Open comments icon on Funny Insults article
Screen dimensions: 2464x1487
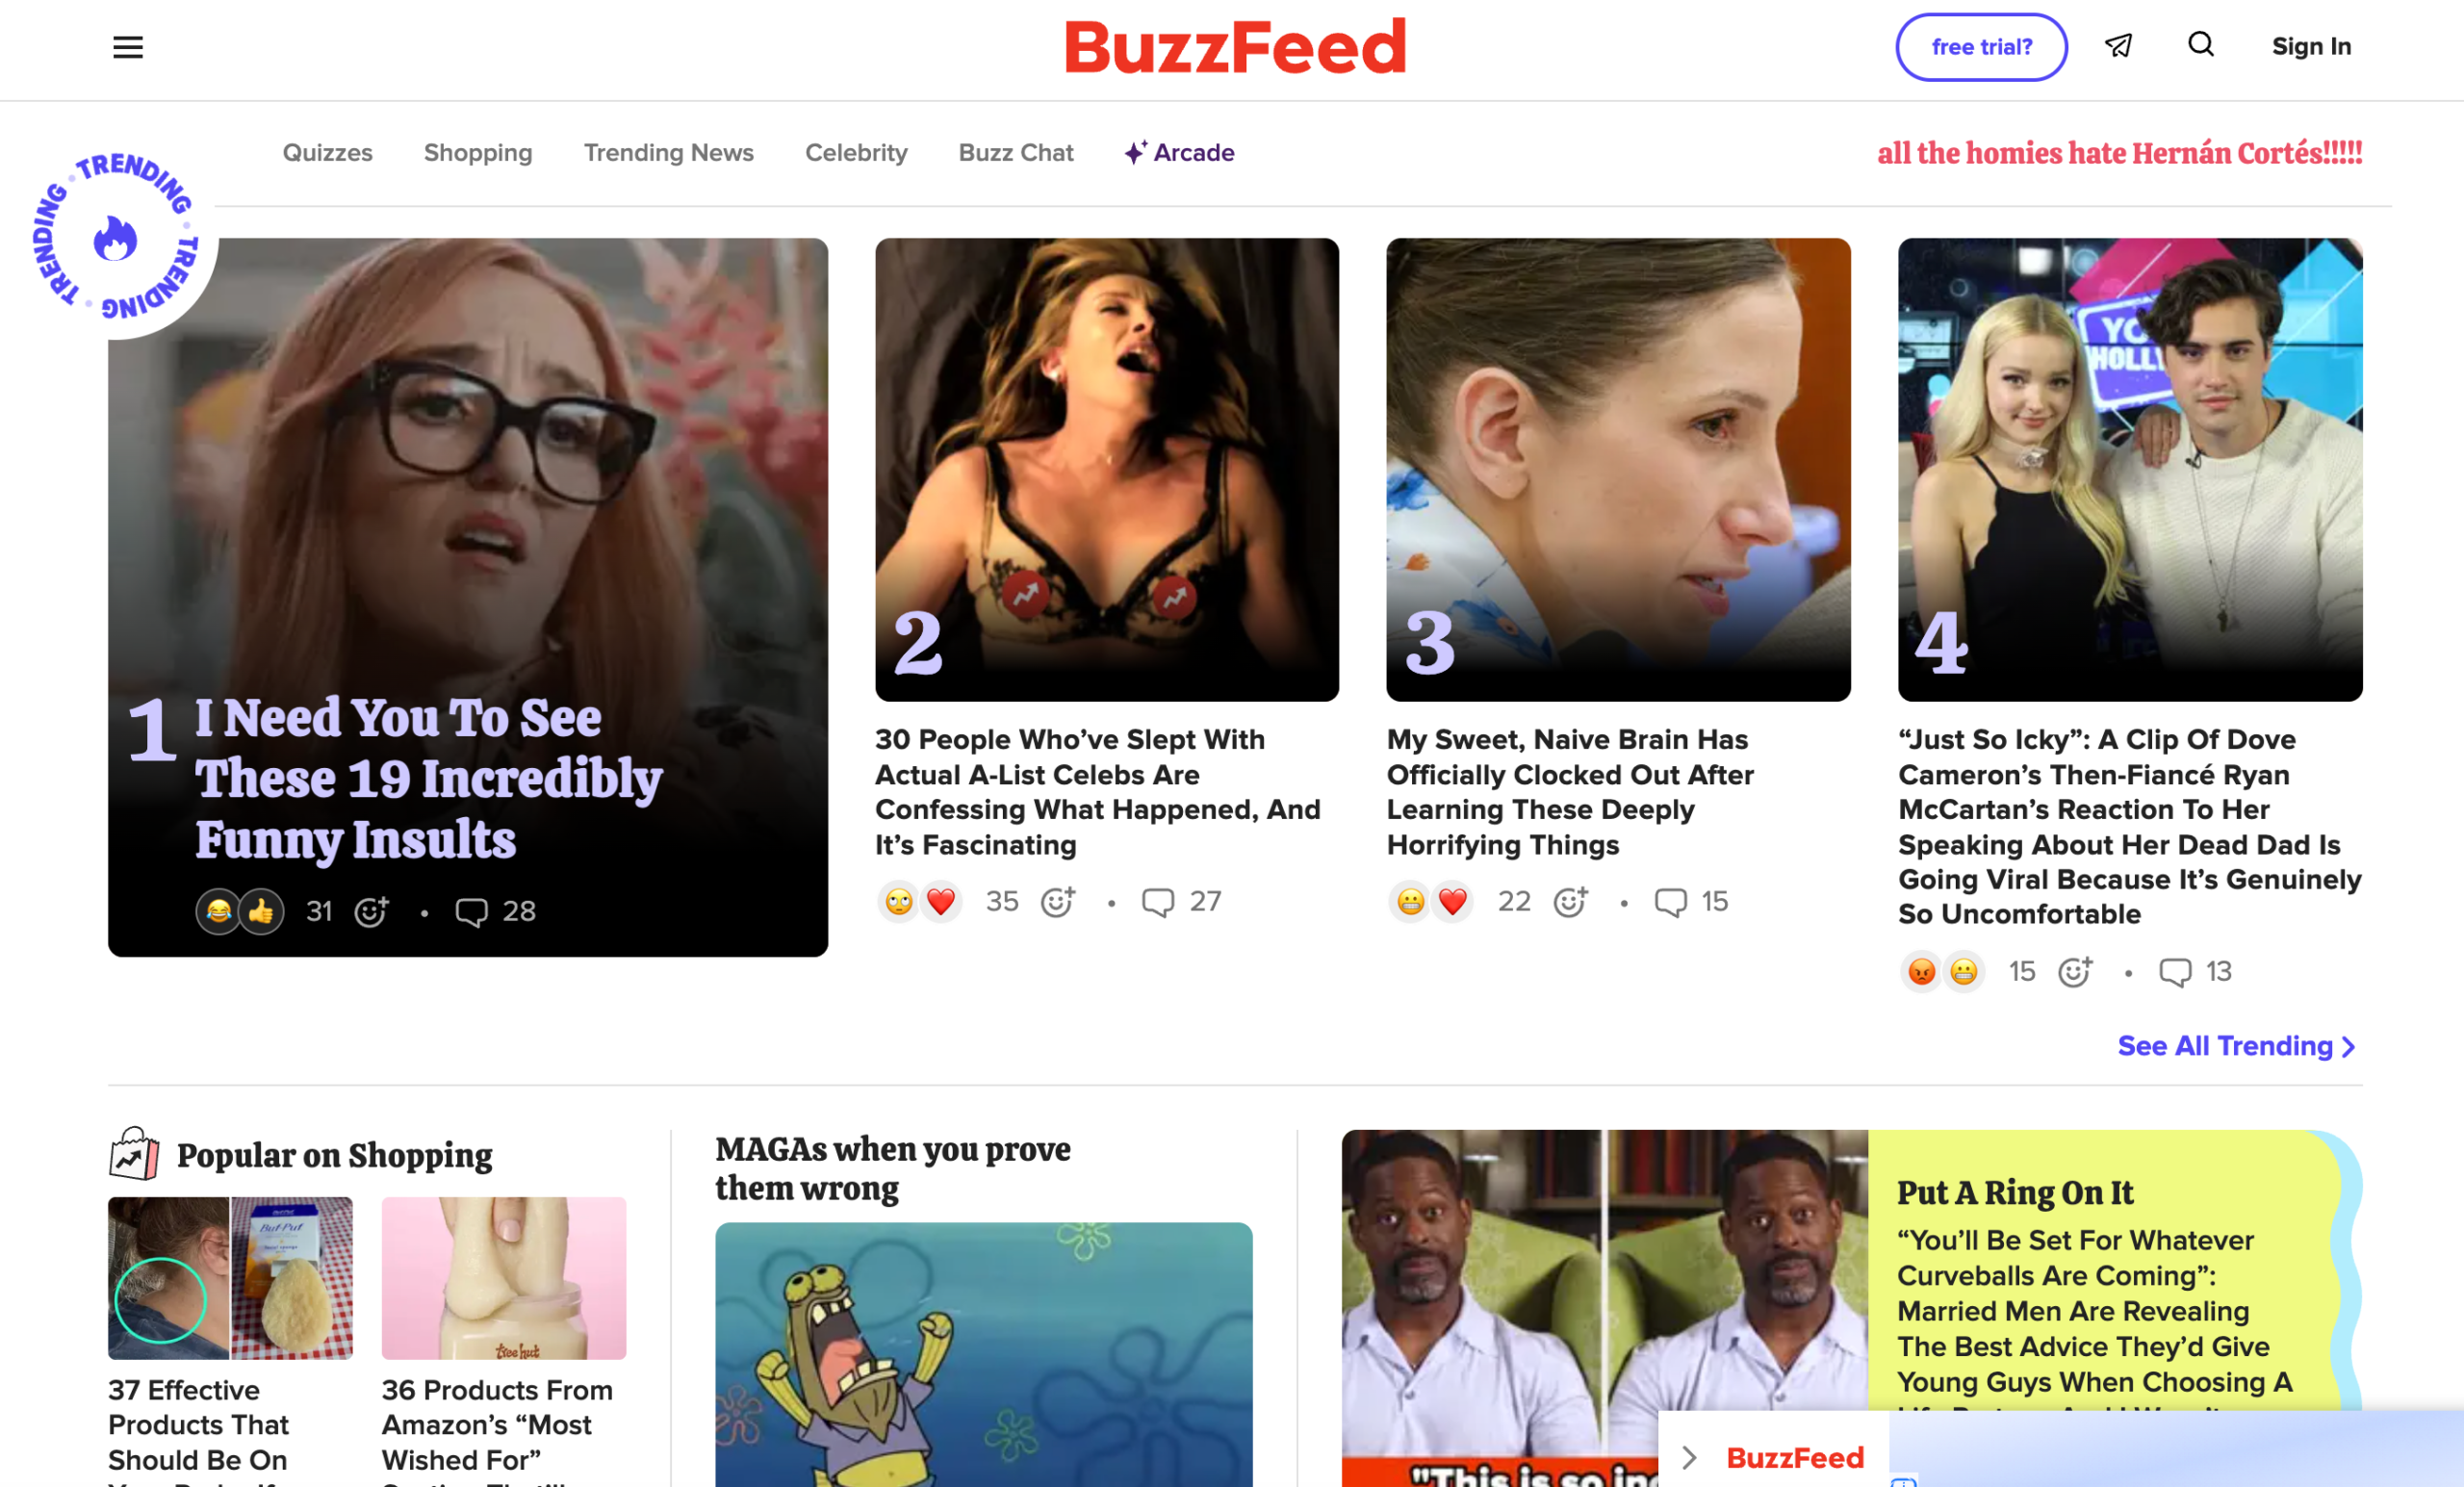pos(471,911)
